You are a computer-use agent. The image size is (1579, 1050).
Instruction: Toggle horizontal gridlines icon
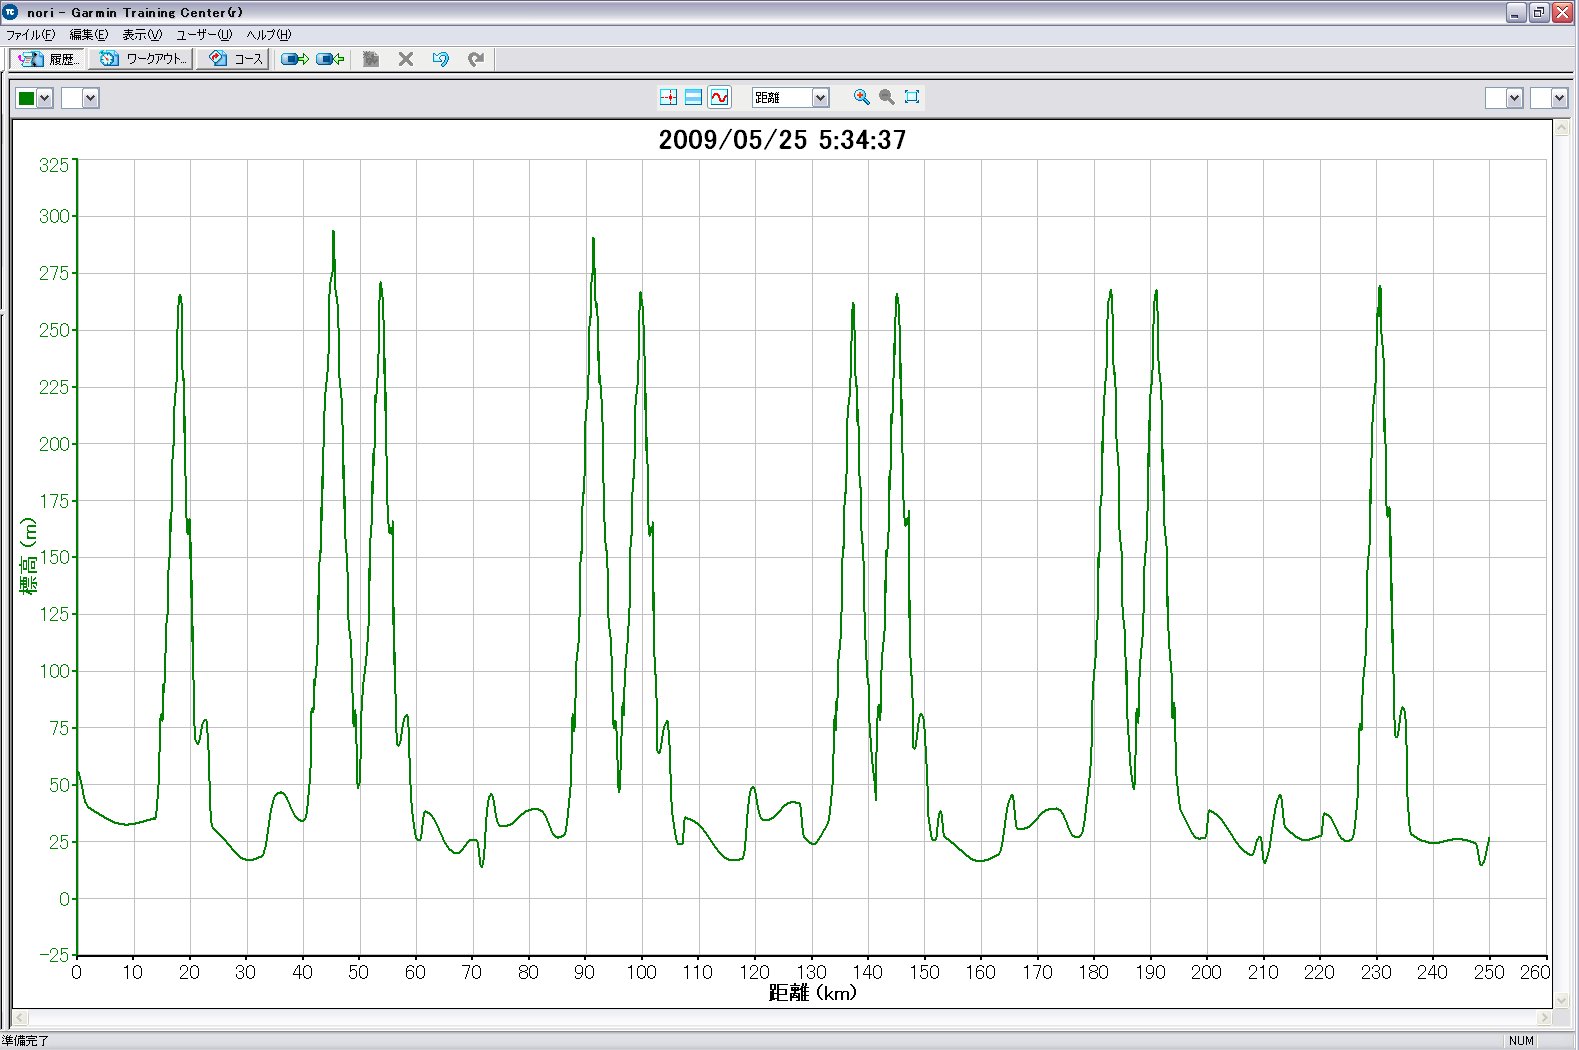[694, 97]
